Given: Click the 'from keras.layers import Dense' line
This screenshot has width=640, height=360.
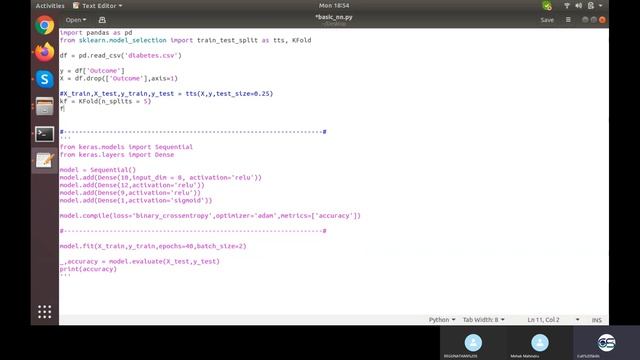Looking at the screenshot, I should tap(117, 155).
